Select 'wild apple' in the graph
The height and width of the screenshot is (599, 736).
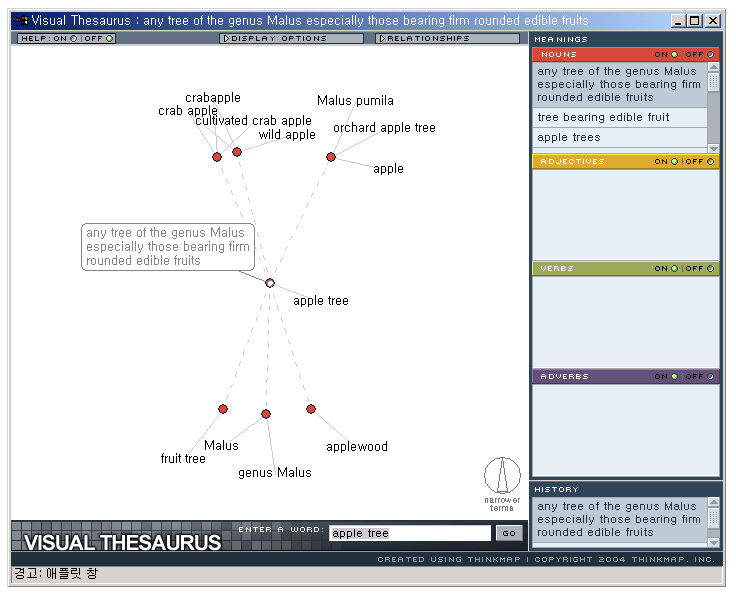pos(287,135)
